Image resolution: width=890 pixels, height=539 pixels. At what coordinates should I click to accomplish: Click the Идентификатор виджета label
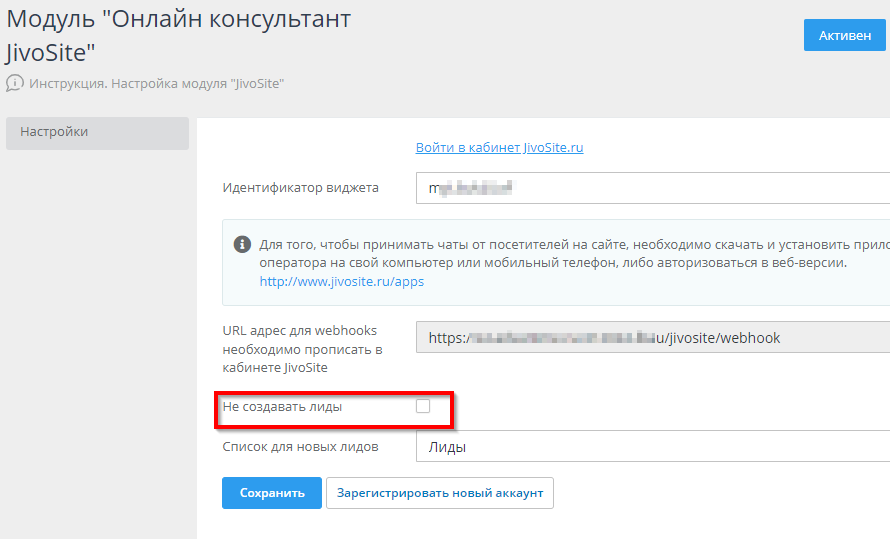[300, 188]
